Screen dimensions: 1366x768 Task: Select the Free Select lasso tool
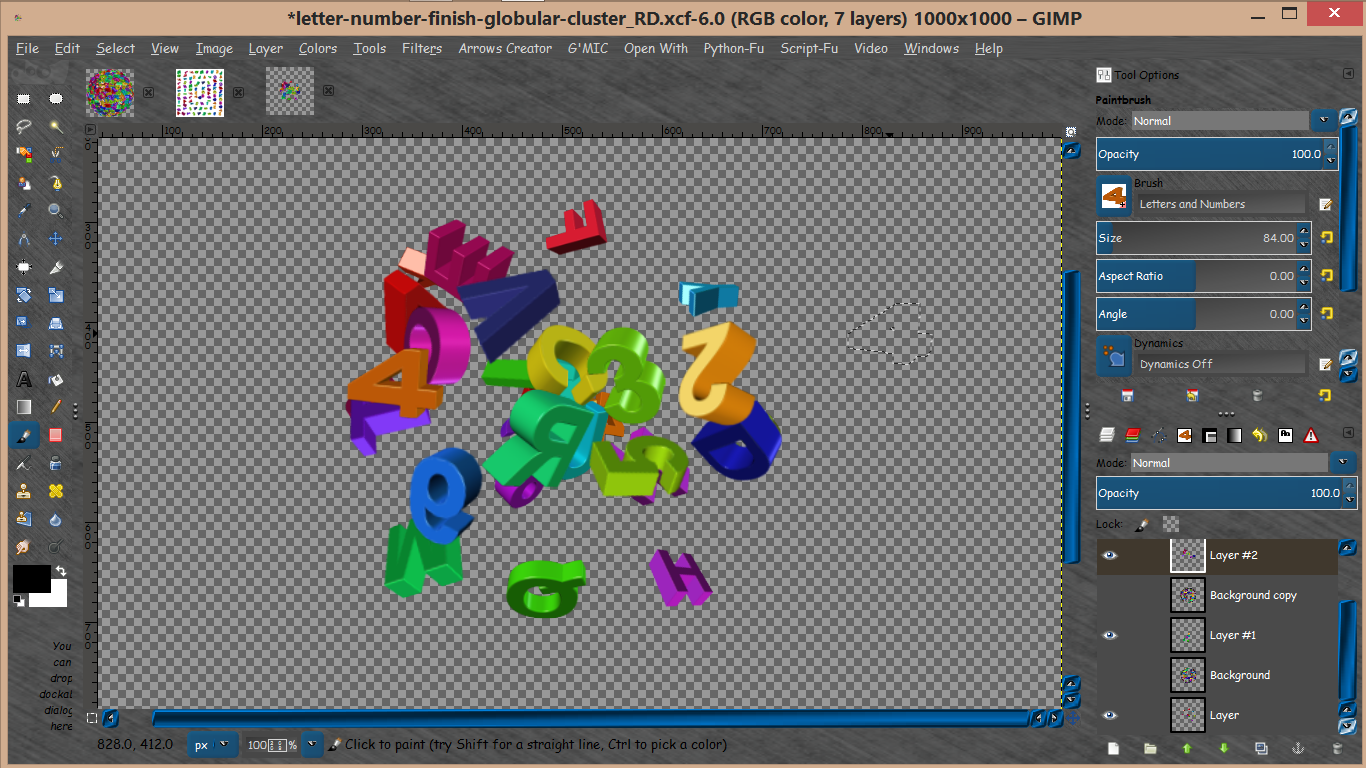[x=24, y=127]
